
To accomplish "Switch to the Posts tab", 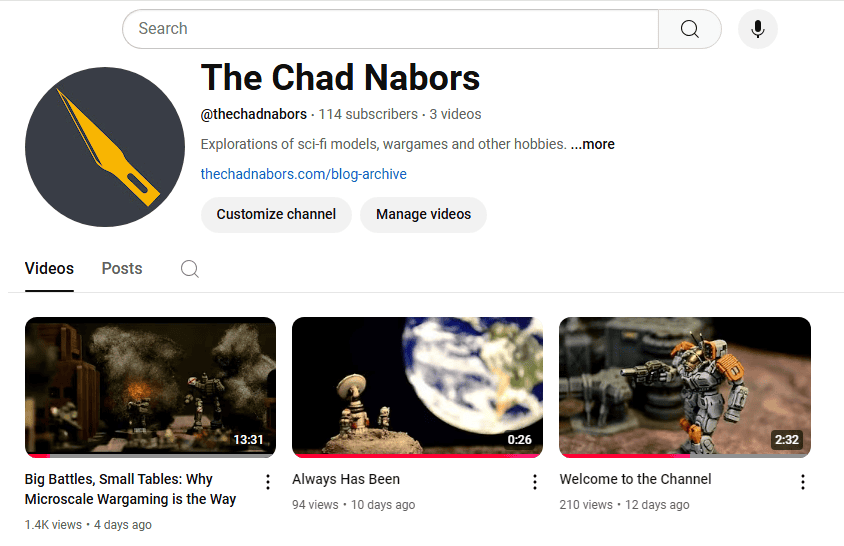I will 122,269.
